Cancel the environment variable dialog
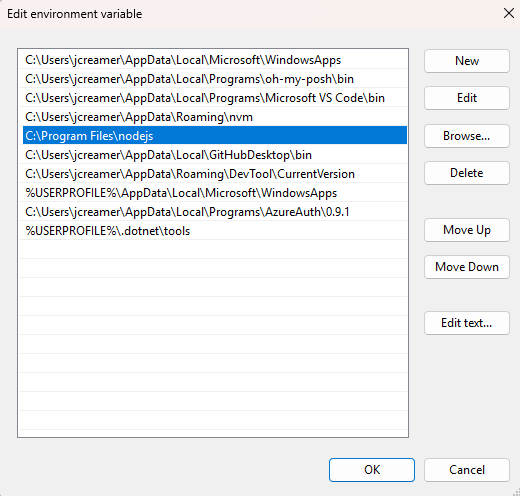The height and width of the screenshot is (496, 520). (467, 470)
